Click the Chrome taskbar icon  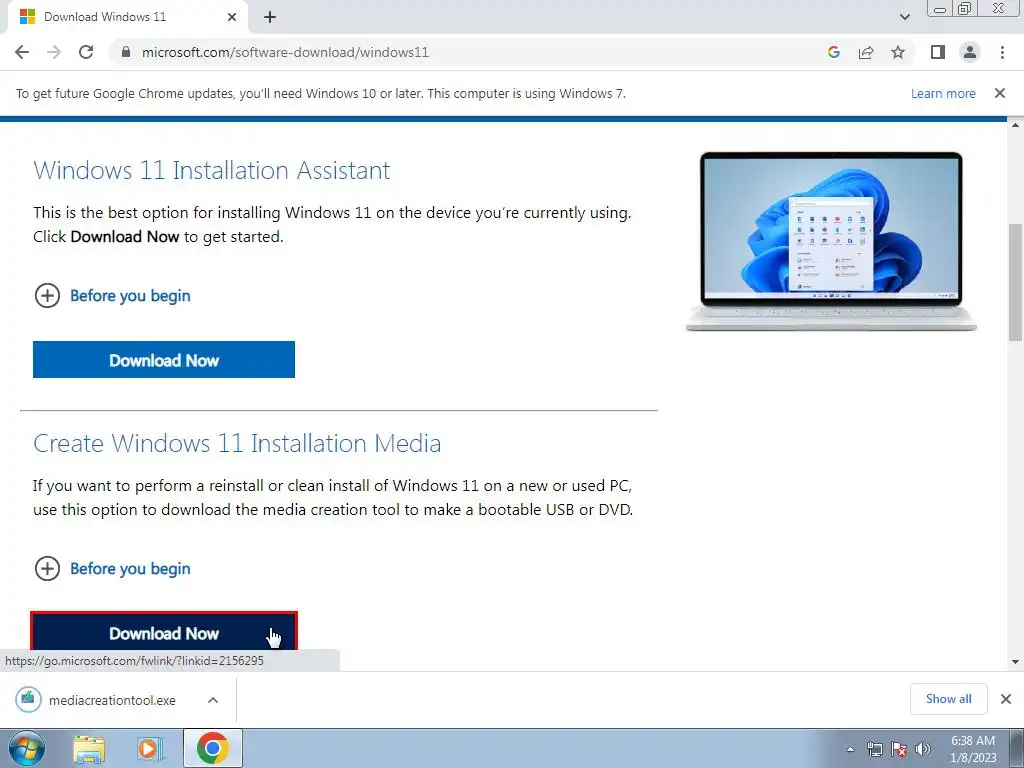(x=213, y=748)
